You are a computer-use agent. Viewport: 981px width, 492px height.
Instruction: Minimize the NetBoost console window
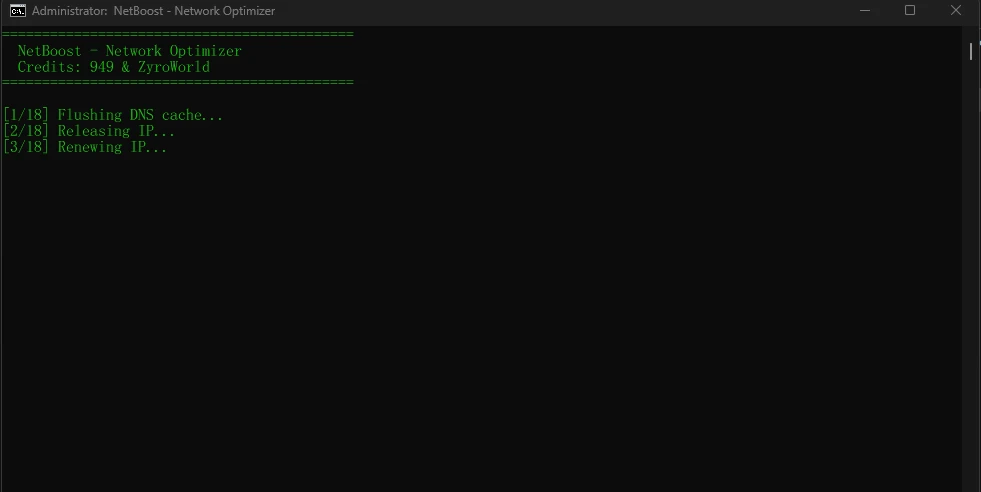[865, 11]
